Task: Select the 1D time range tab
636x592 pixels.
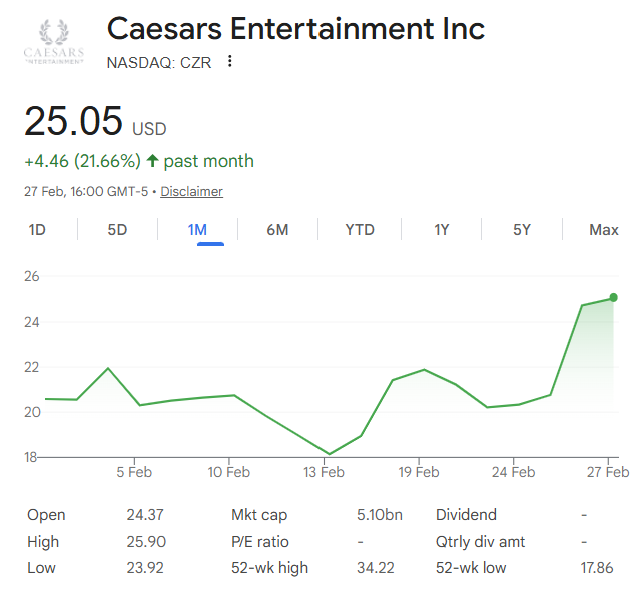Action: (x=37, y=230)
